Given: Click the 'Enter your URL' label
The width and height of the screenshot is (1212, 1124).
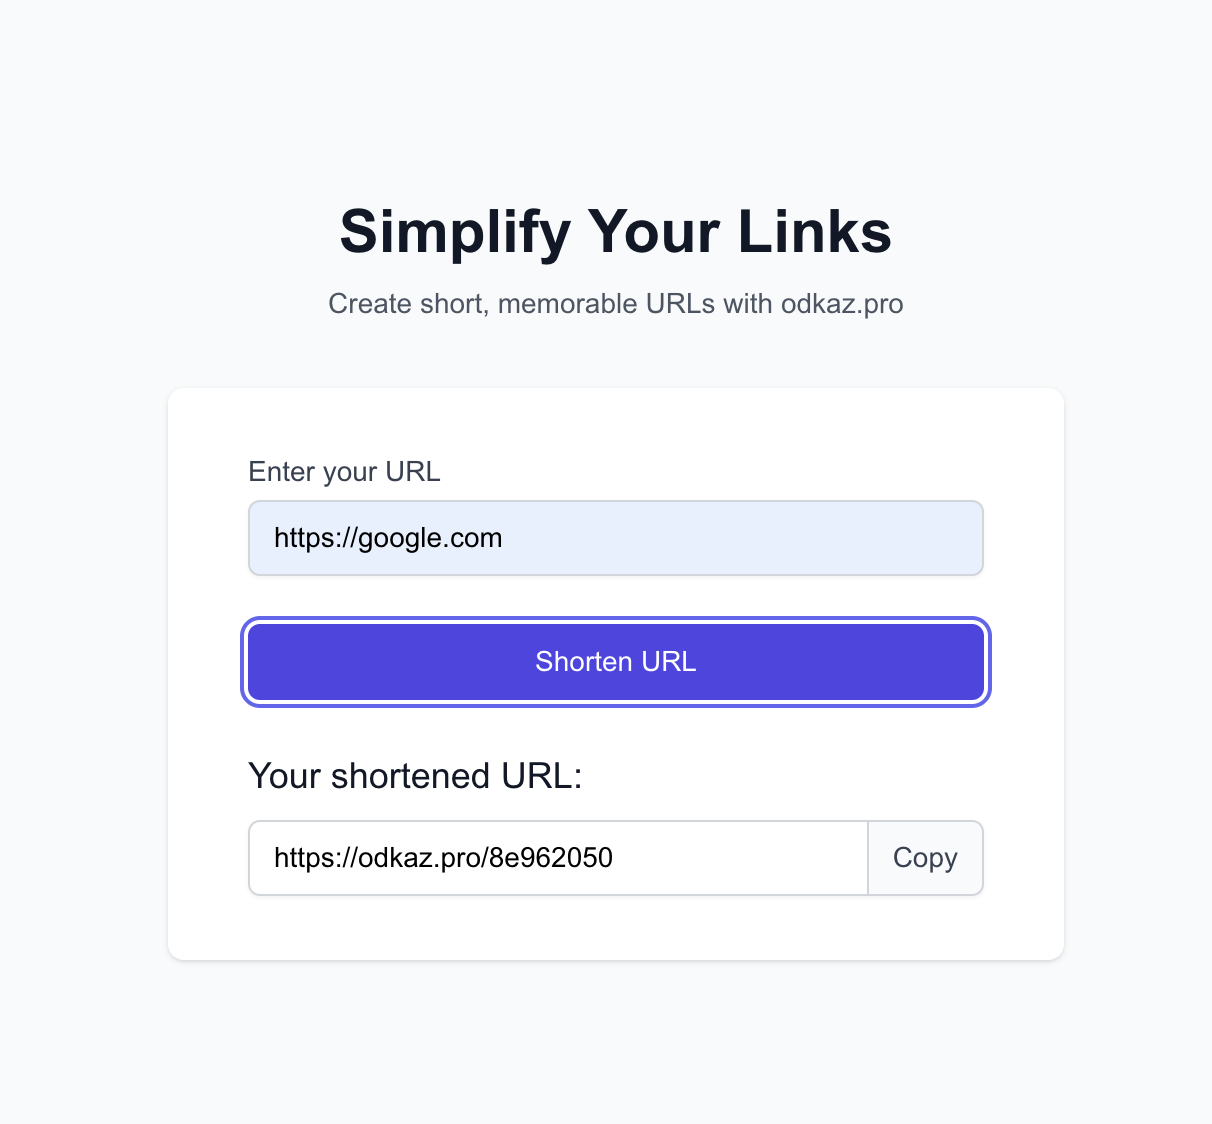Looking at the screenshot, I should (344, 472).
